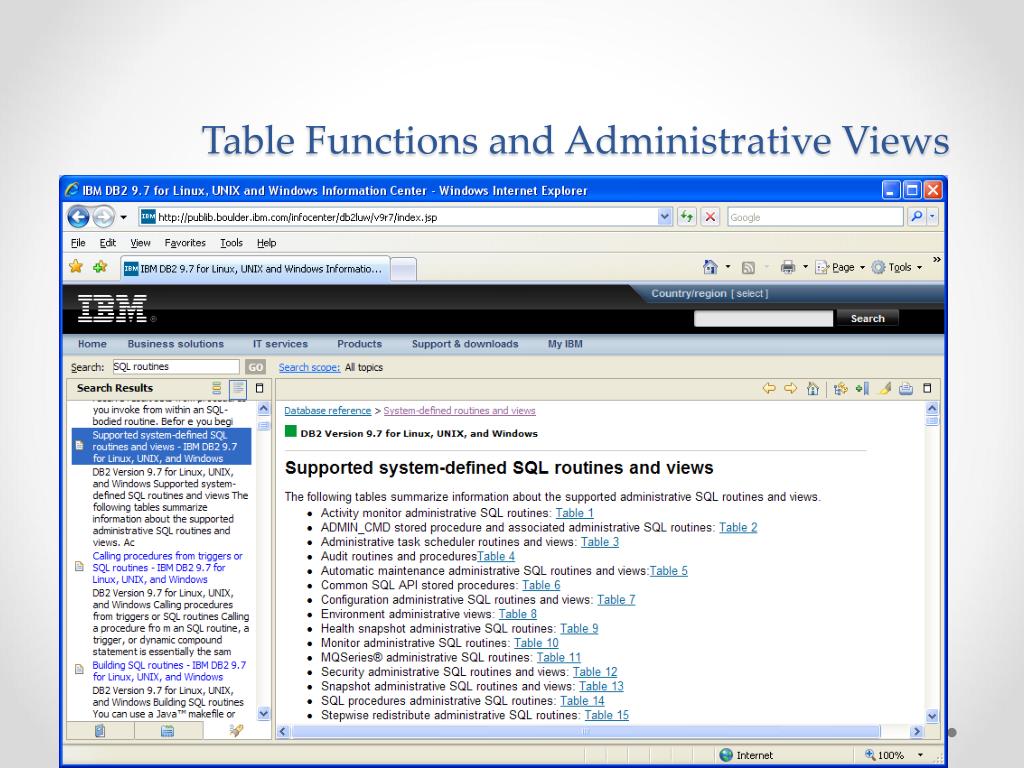Screen dimensions: 1024x768
Task: Select the IBM DB2 9.7 browser tab
Action: pyautogui.click(x=255, y=268)
